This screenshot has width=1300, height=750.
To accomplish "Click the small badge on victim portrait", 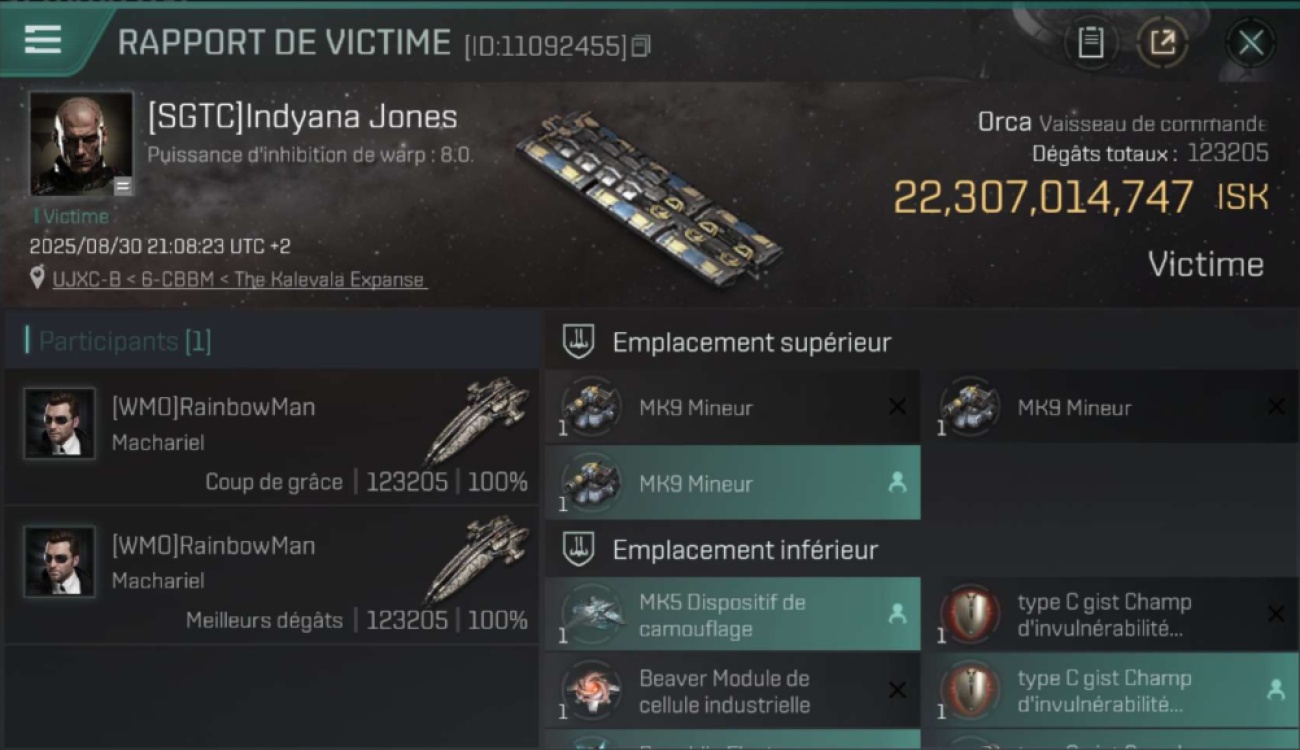I will 122,186.
